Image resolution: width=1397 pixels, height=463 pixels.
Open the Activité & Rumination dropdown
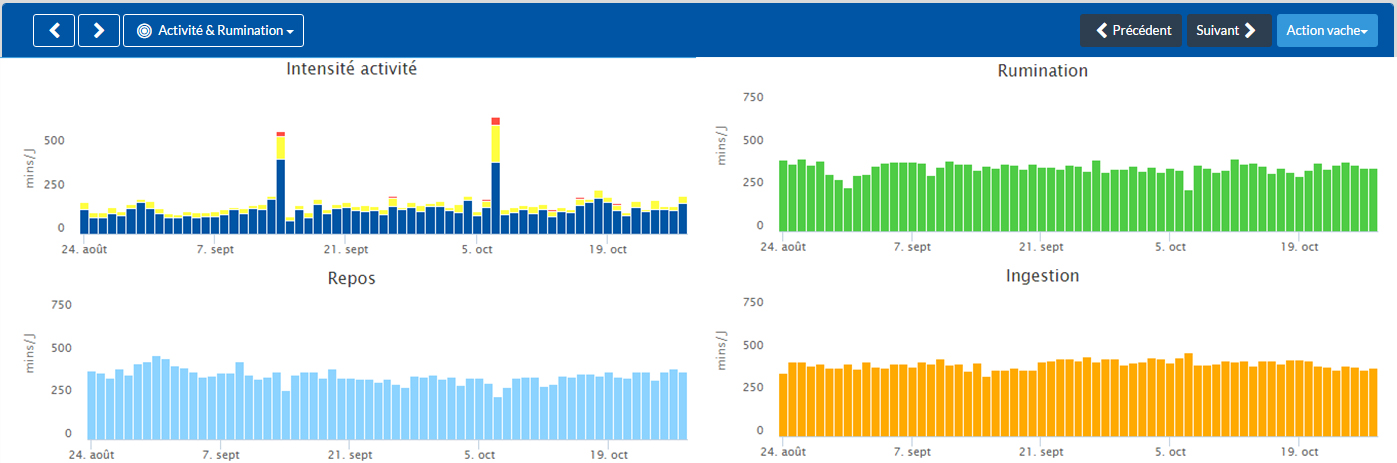pos(213,30)
